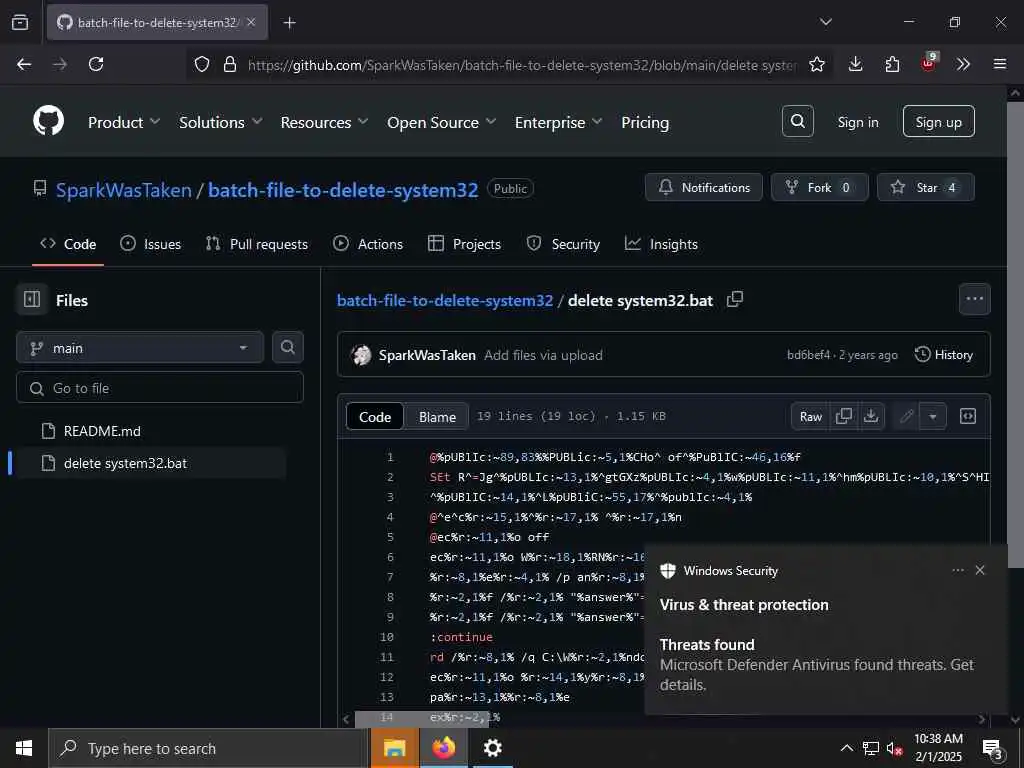Close the batch-file-to-delete-system32 tab
The image size is (1024, 768).
tap(251, 22)
